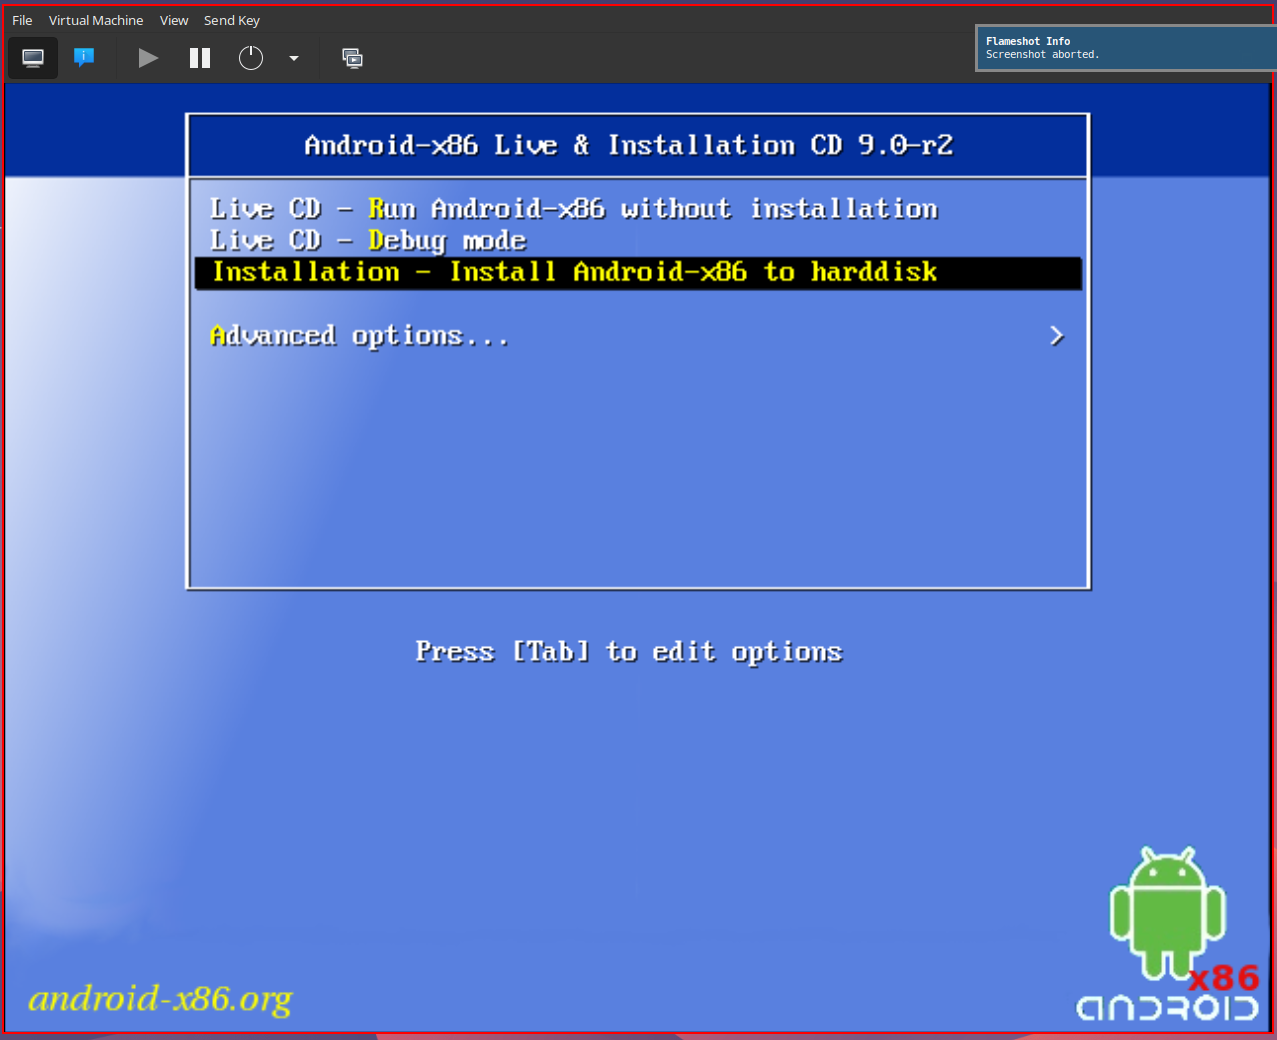Click the android-x86.org text
1277x1040 pixels.
[160, 998]
